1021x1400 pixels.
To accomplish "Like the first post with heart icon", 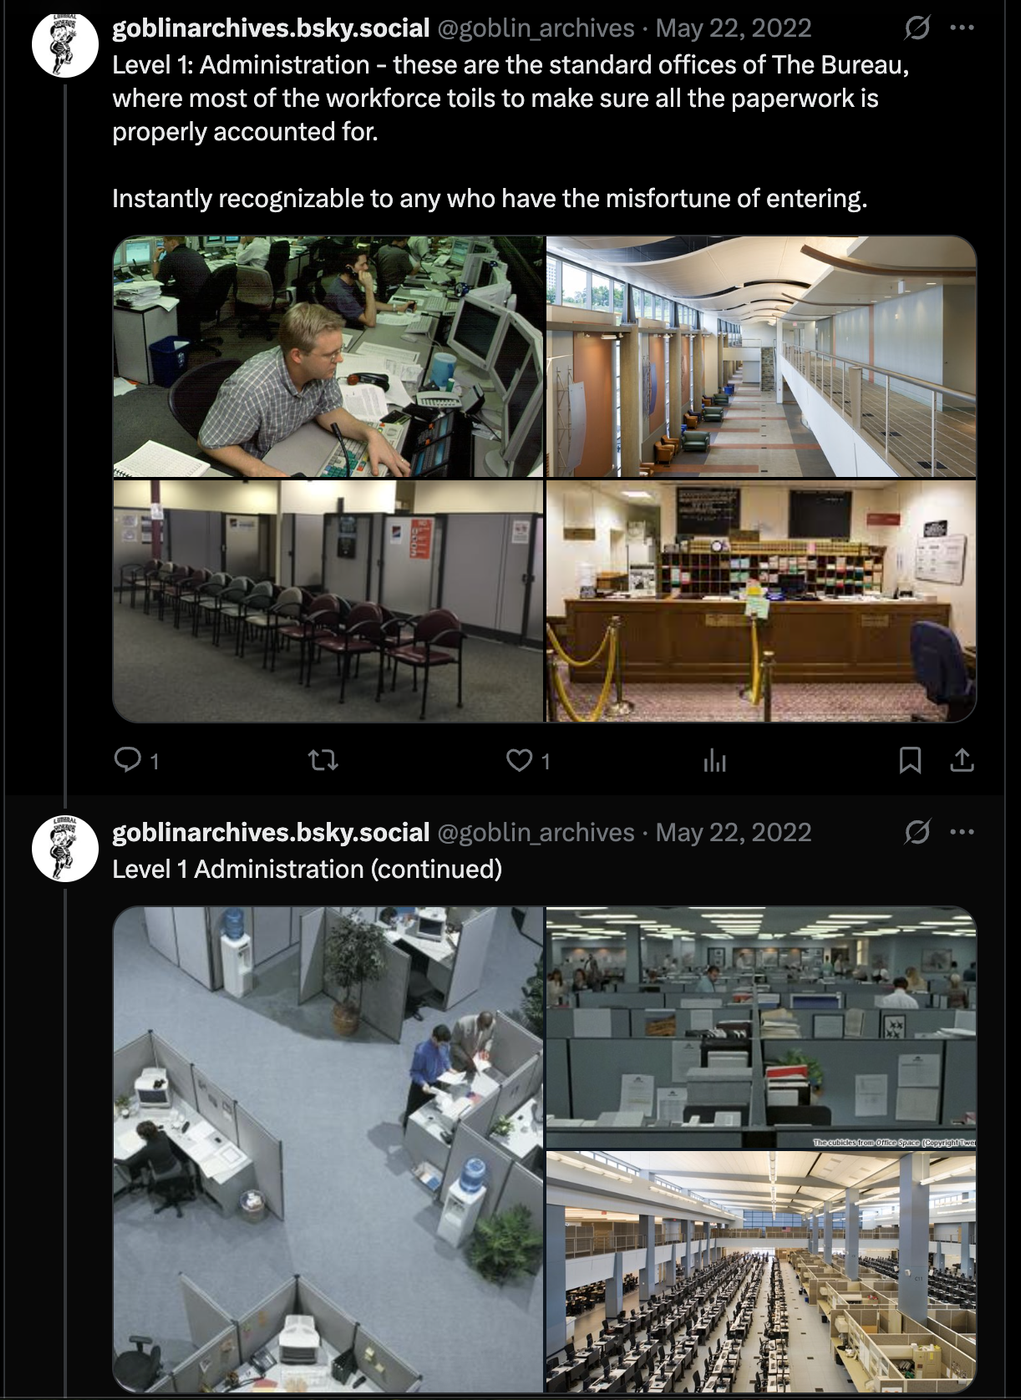I will pos(528,760).
